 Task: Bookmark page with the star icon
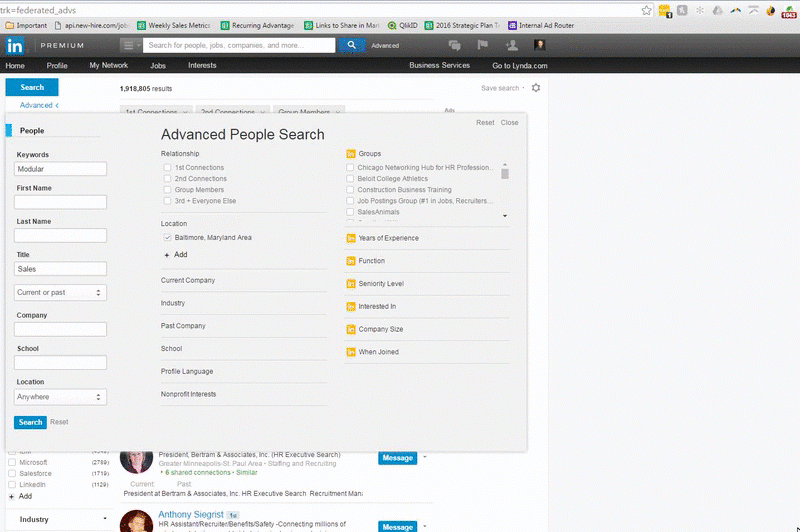pos(646,11)
